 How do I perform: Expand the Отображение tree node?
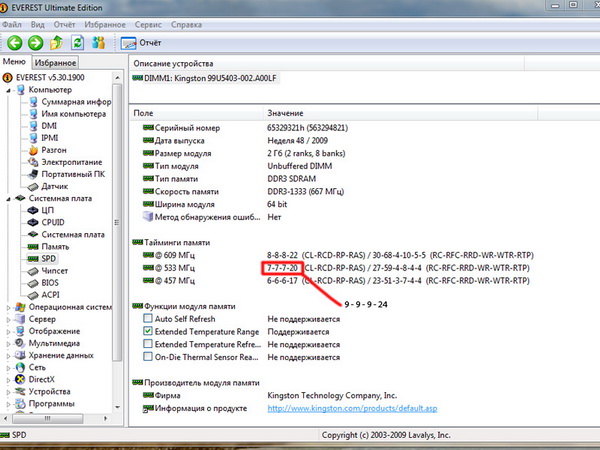[x=8, y=331]
